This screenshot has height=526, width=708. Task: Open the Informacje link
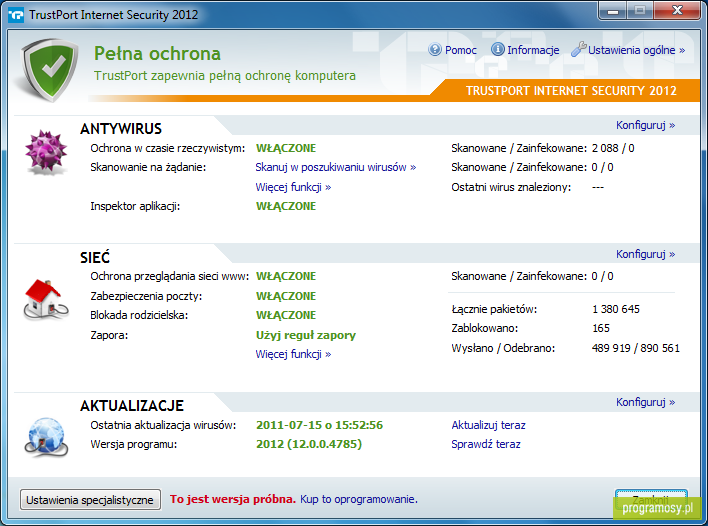pos(533,50)
